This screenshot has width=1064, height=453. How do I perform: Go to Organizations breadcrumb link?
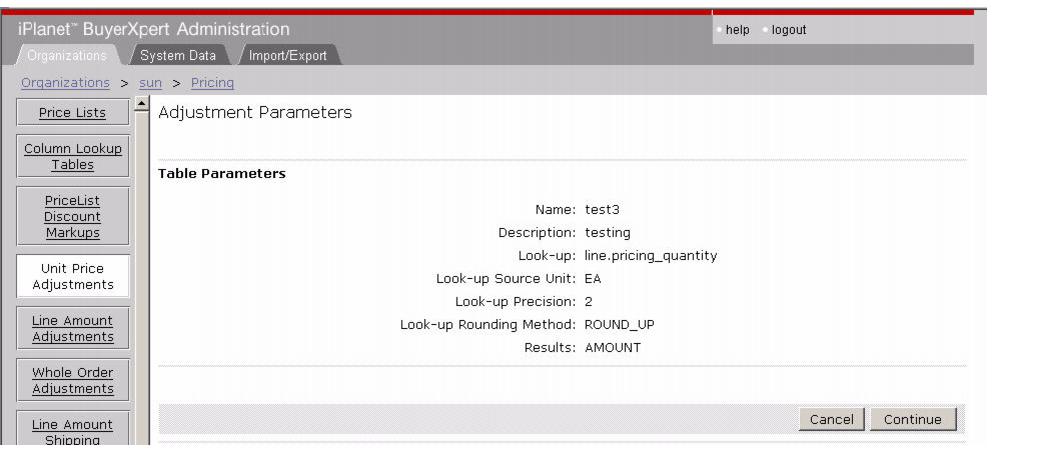click(65, 83)
